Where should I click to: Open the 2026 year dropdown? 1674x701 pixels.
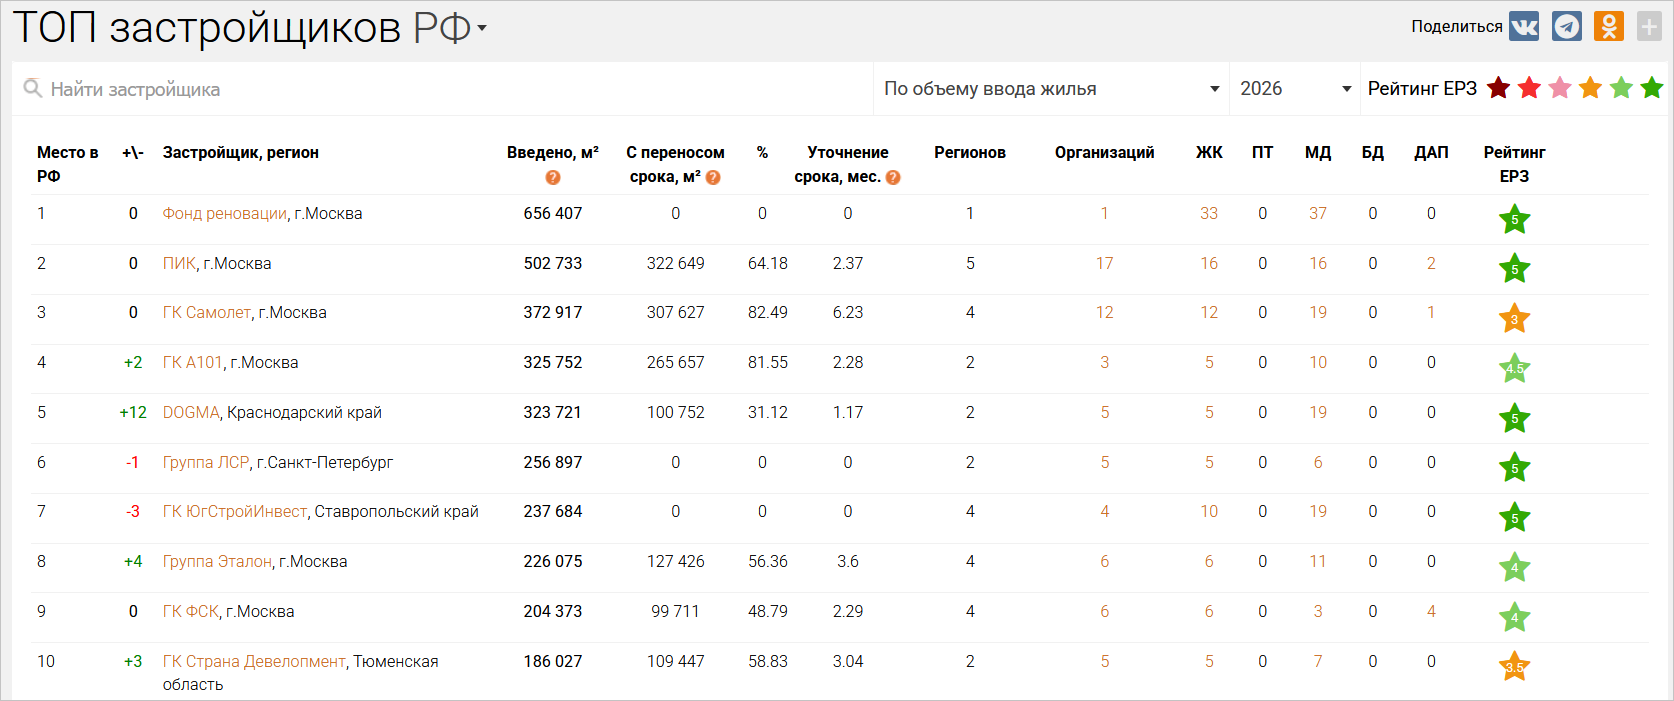[x=1294, y=89]
